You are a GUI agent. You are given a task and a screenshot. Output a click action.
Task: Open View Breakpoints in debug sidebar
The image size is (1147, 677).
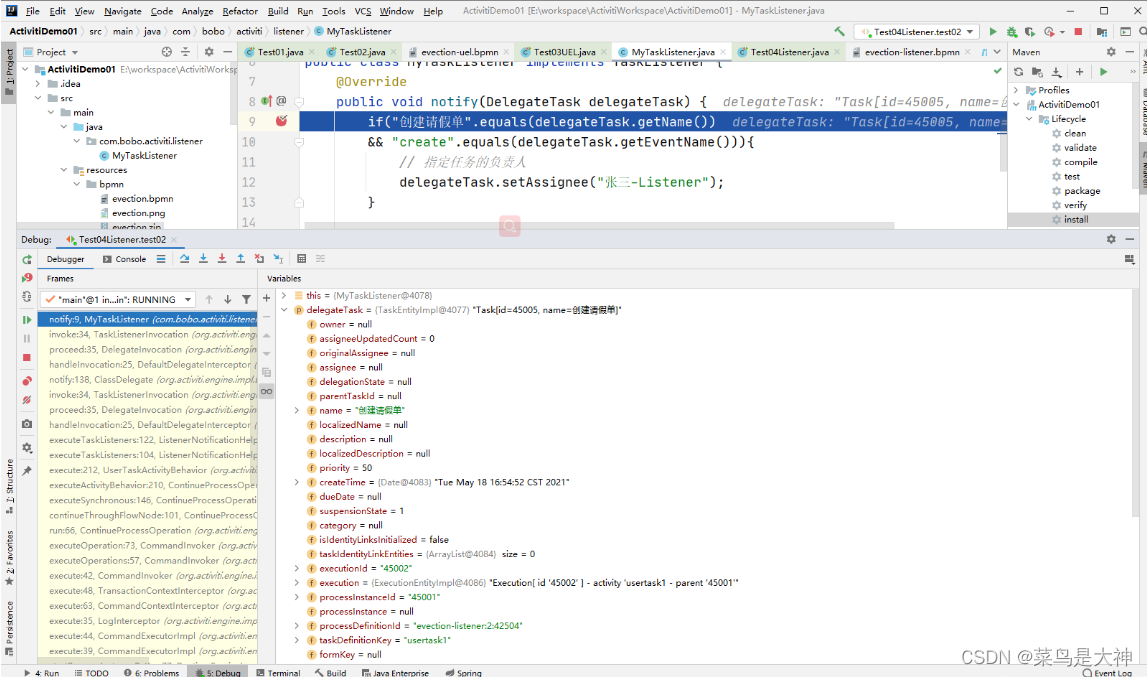point(27,381)
